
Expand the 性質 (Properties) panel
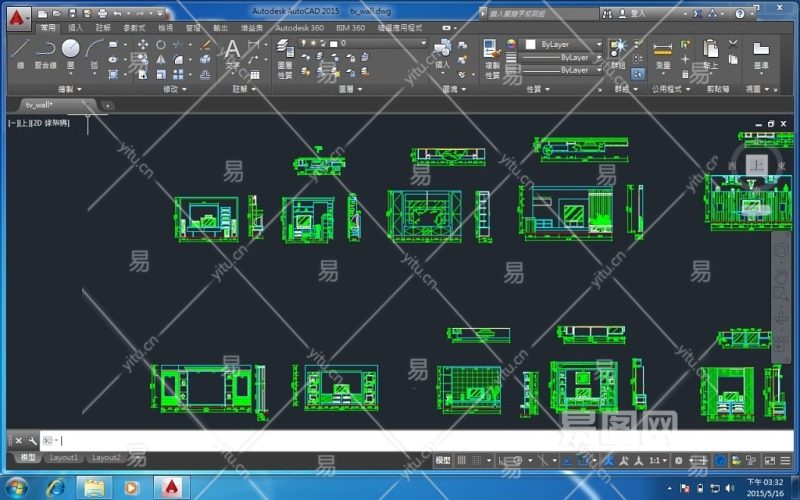(x=538, y=89)
